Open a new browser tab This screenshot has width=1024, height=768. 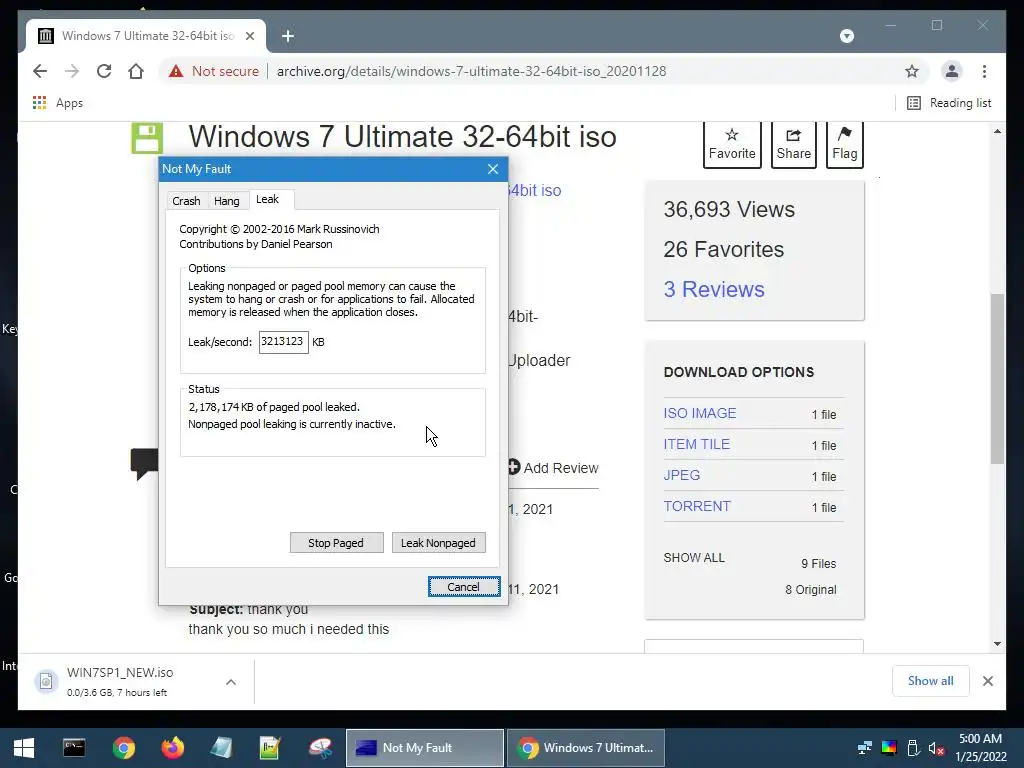(287, 36)
